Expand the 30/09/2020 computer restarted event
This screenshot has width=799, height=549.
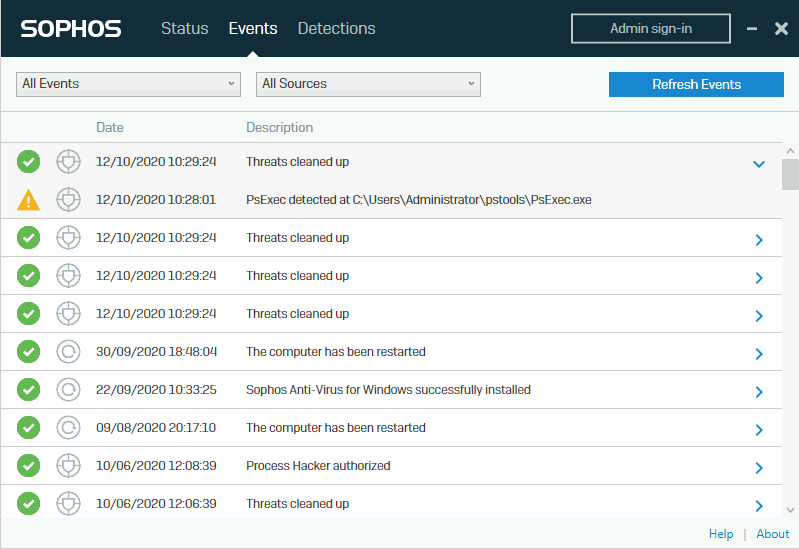(x=758, y=353)
